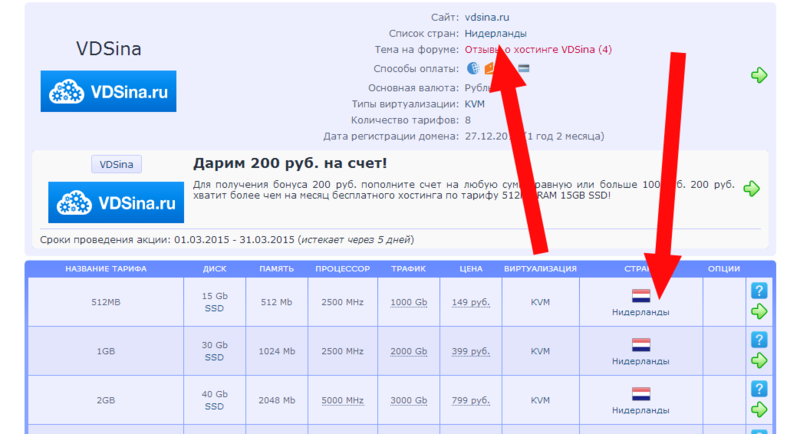This screenshot has width=800, height=434.
Task: Sort by ПАМЯТЬ column header
Action: click(277, 269)
